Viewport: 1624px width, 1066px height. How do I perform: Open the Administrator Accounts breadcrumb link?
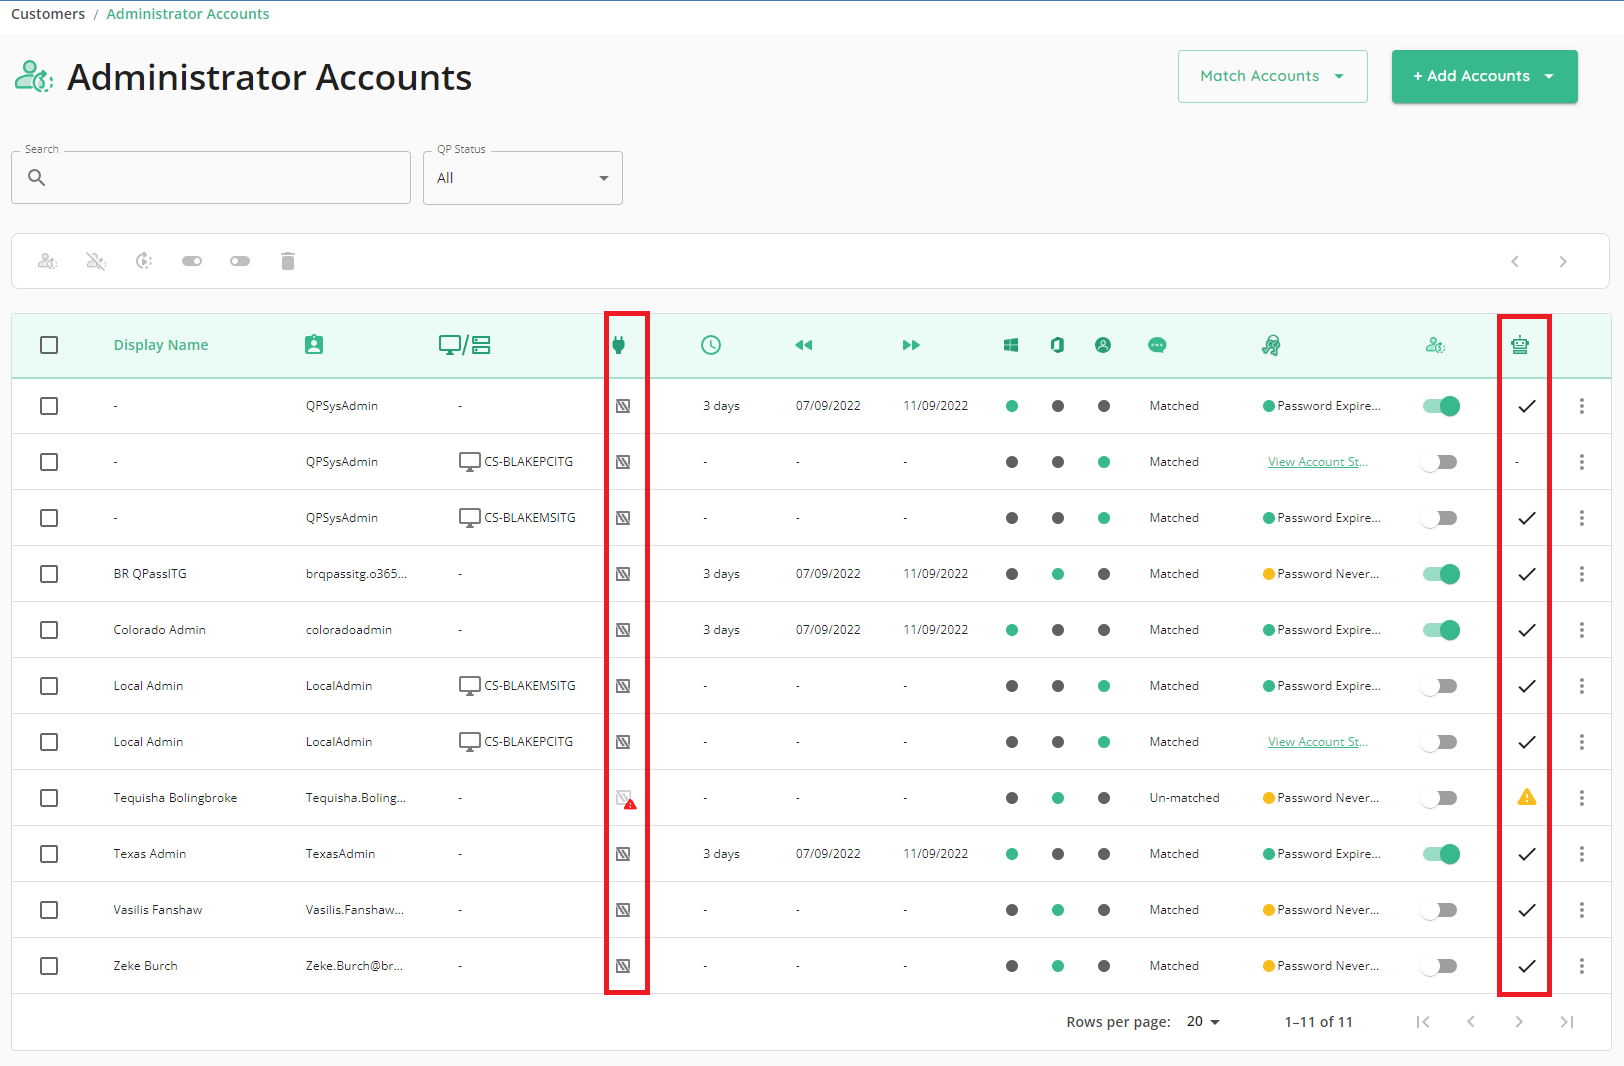pyautogui.click(x=188, y=14)
